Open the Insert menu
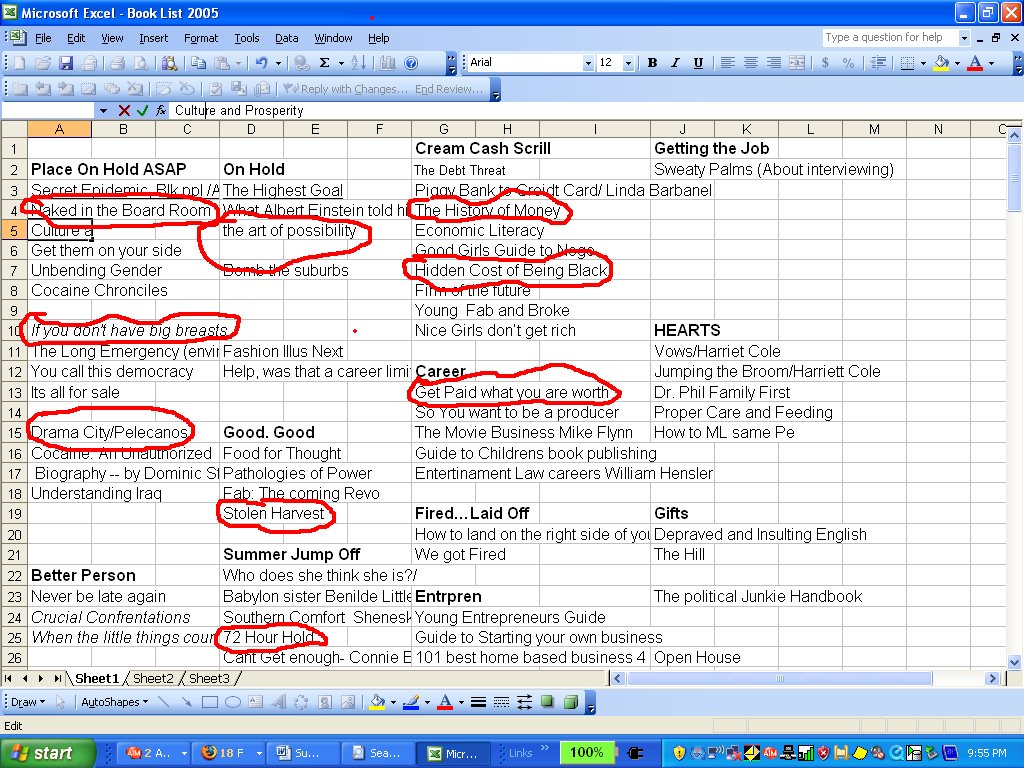 coord(153,39)
